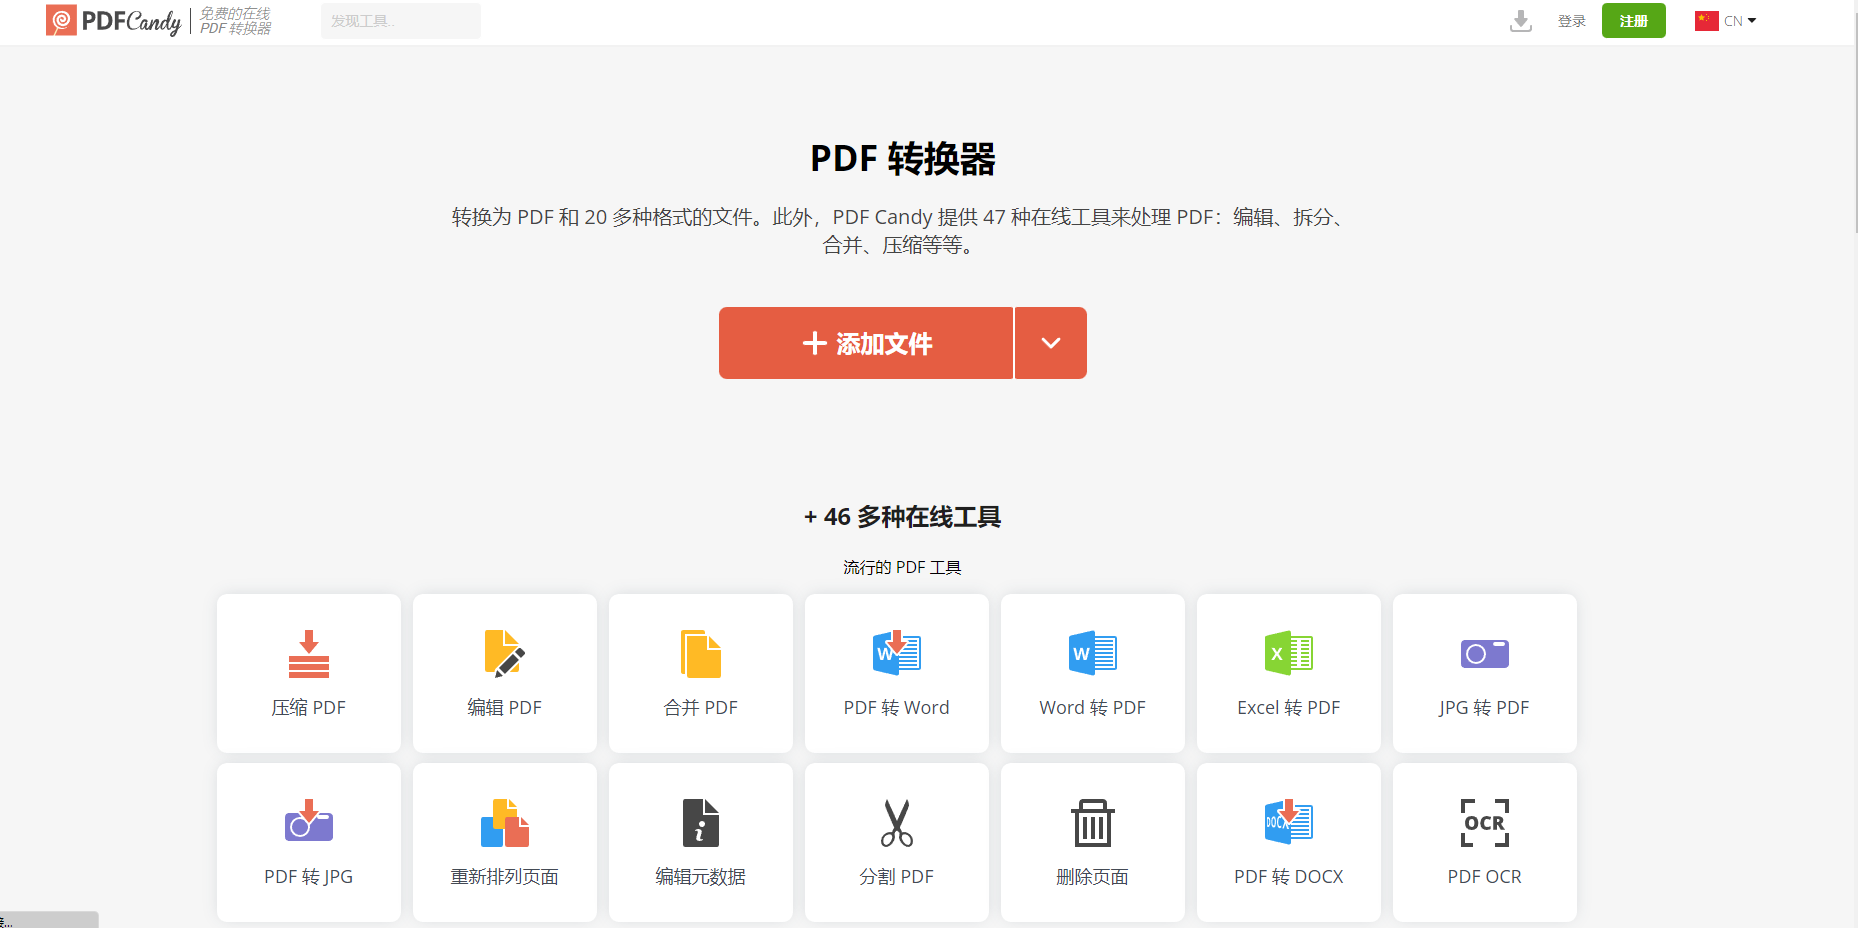
Task: Open the PDF 转 DOCX icon
Action: (x=1289, y=821)
